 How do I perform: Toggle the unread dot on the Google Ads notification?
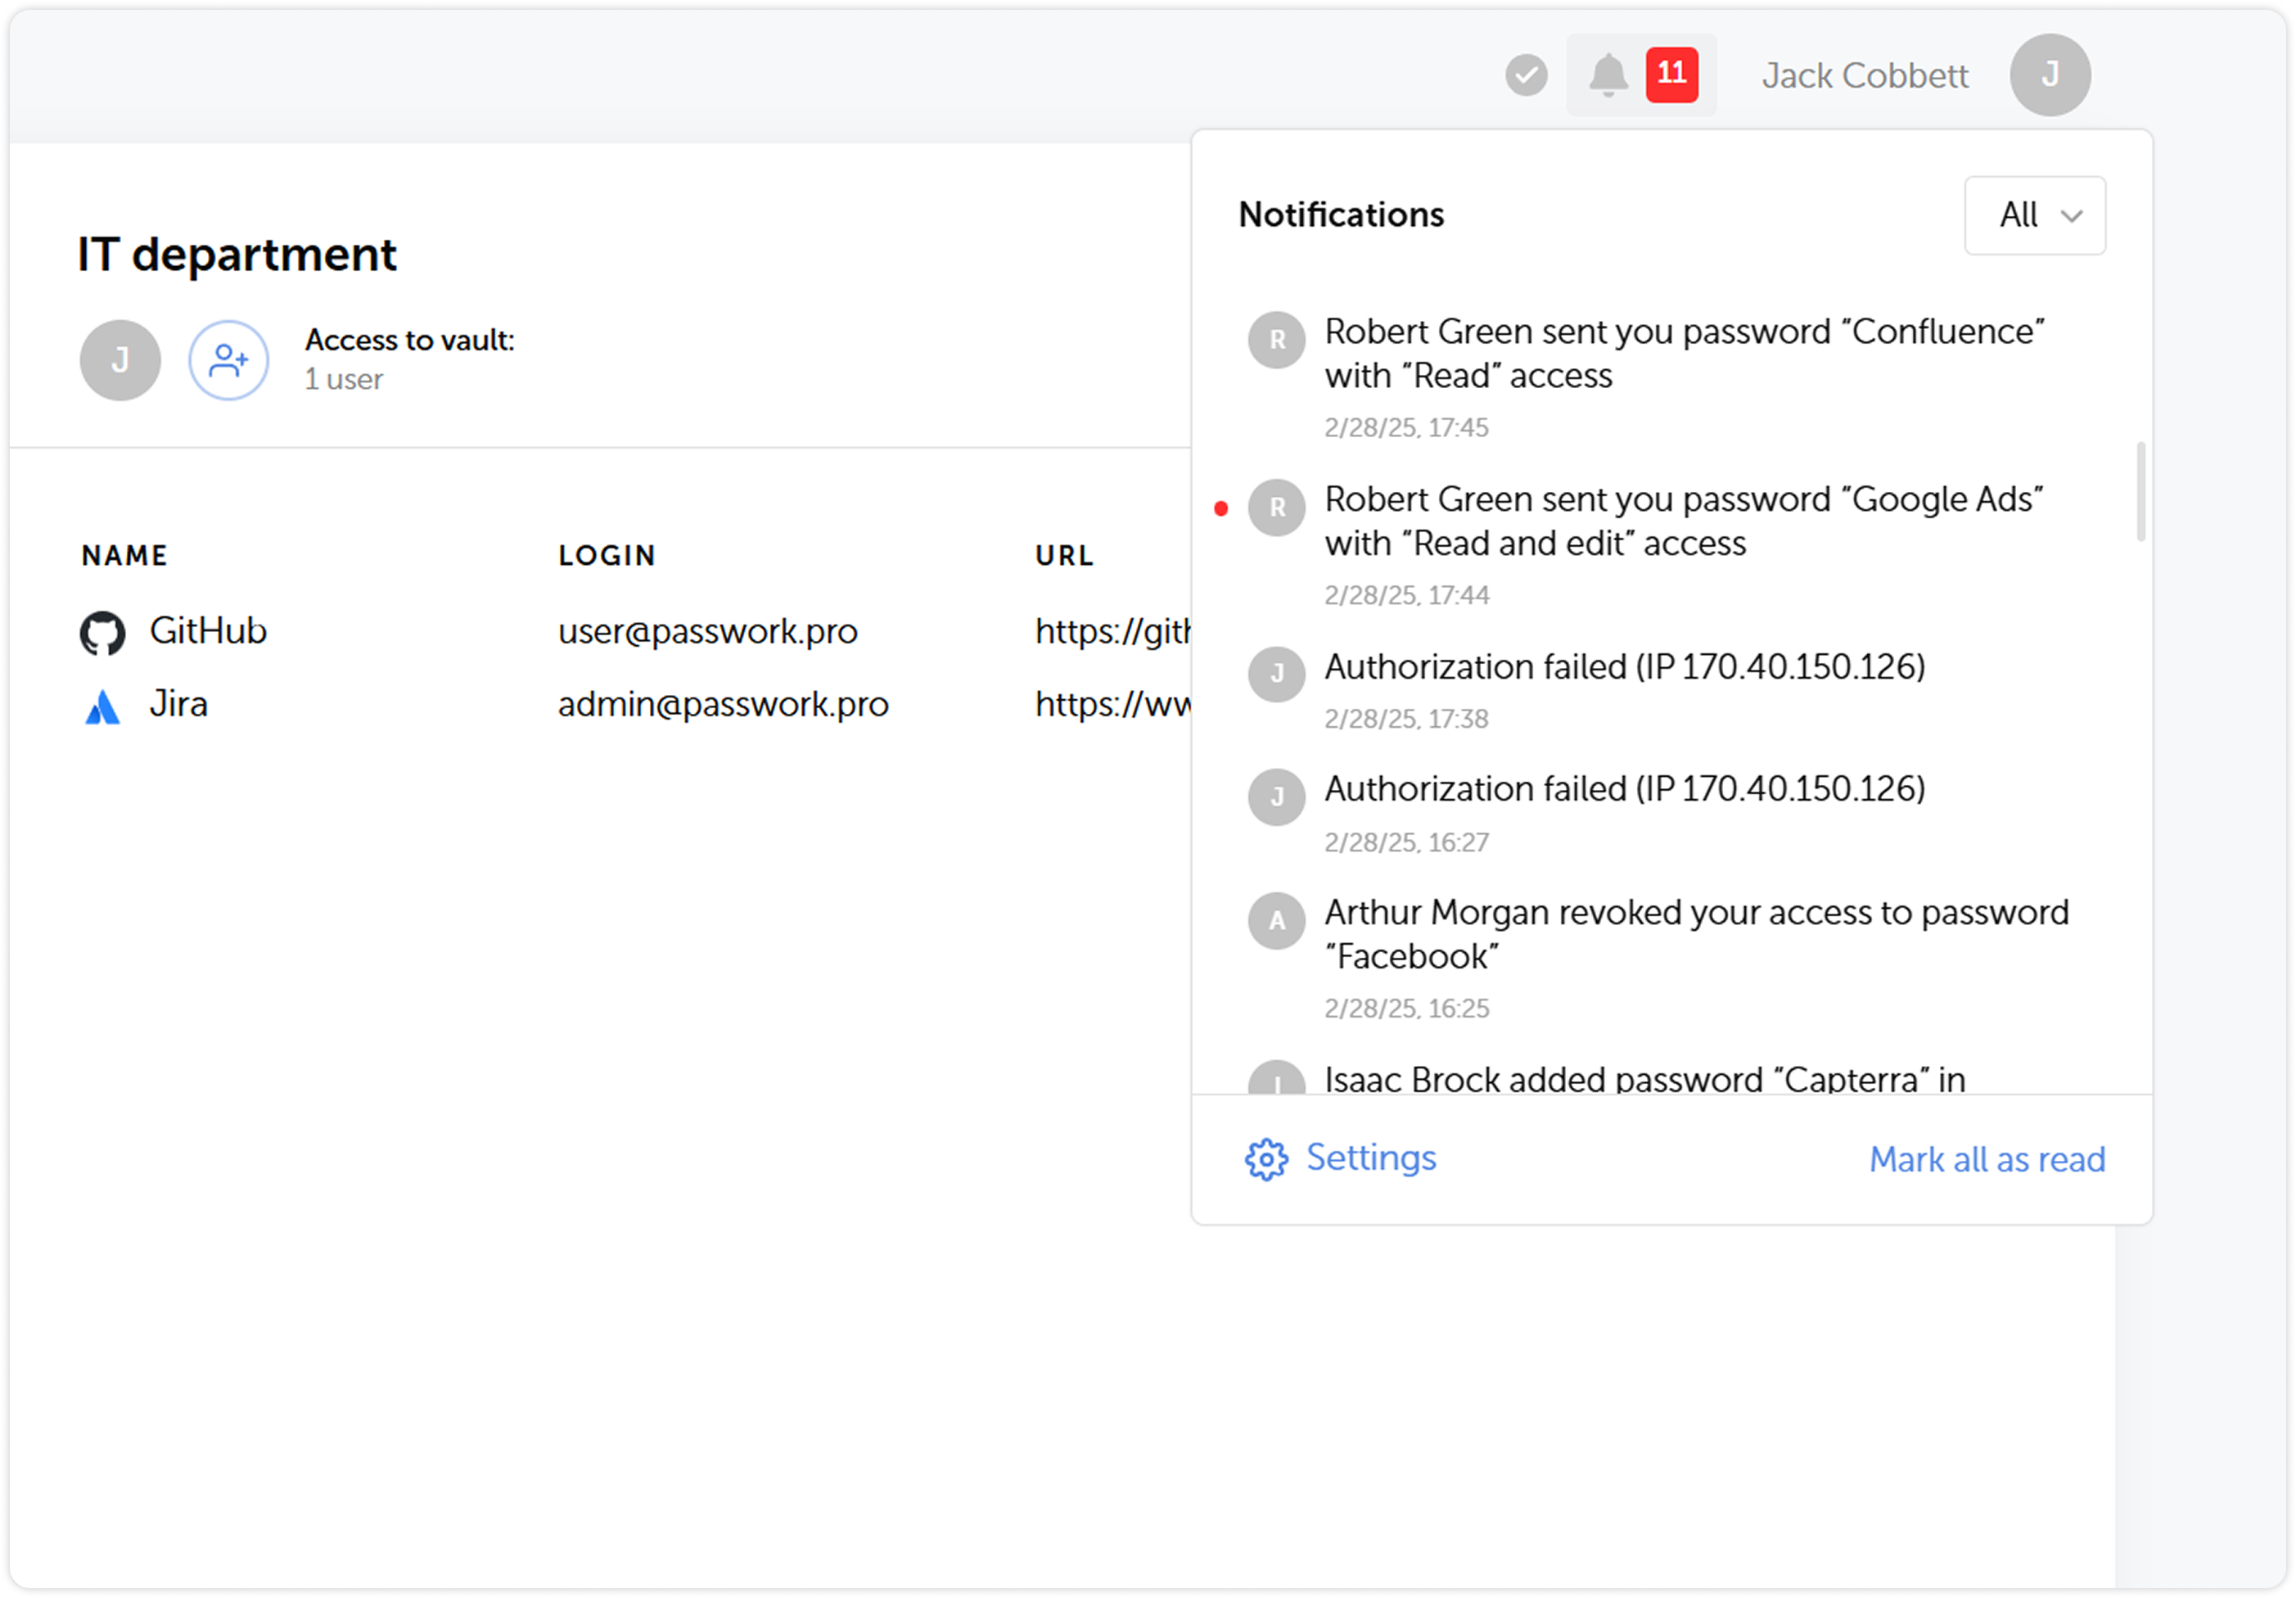point(1222,507)
